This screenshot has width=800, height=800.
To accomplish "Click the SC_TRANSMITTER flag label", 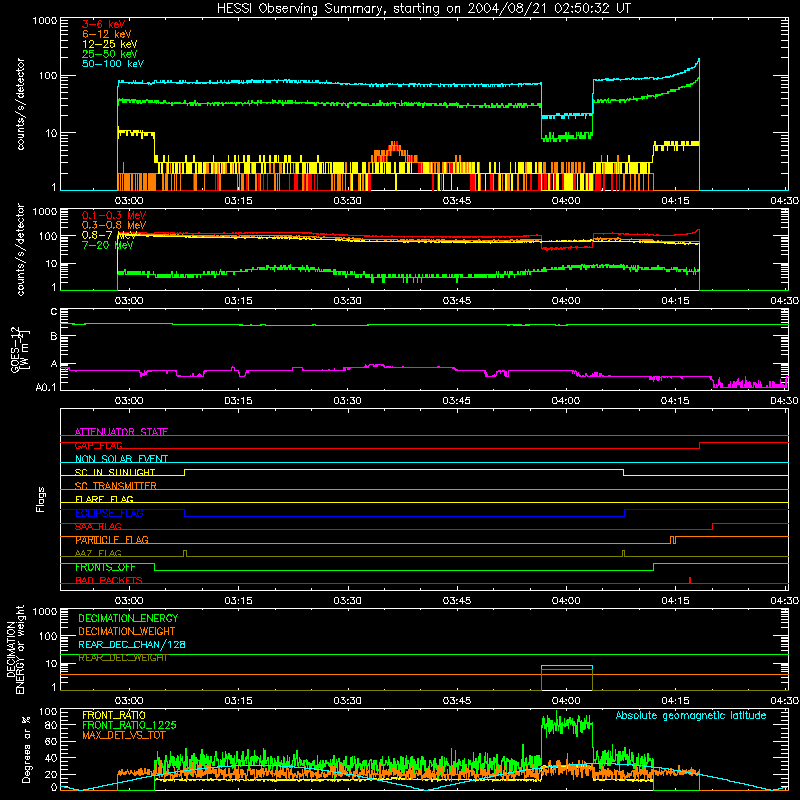I will (x=116, y=485).
